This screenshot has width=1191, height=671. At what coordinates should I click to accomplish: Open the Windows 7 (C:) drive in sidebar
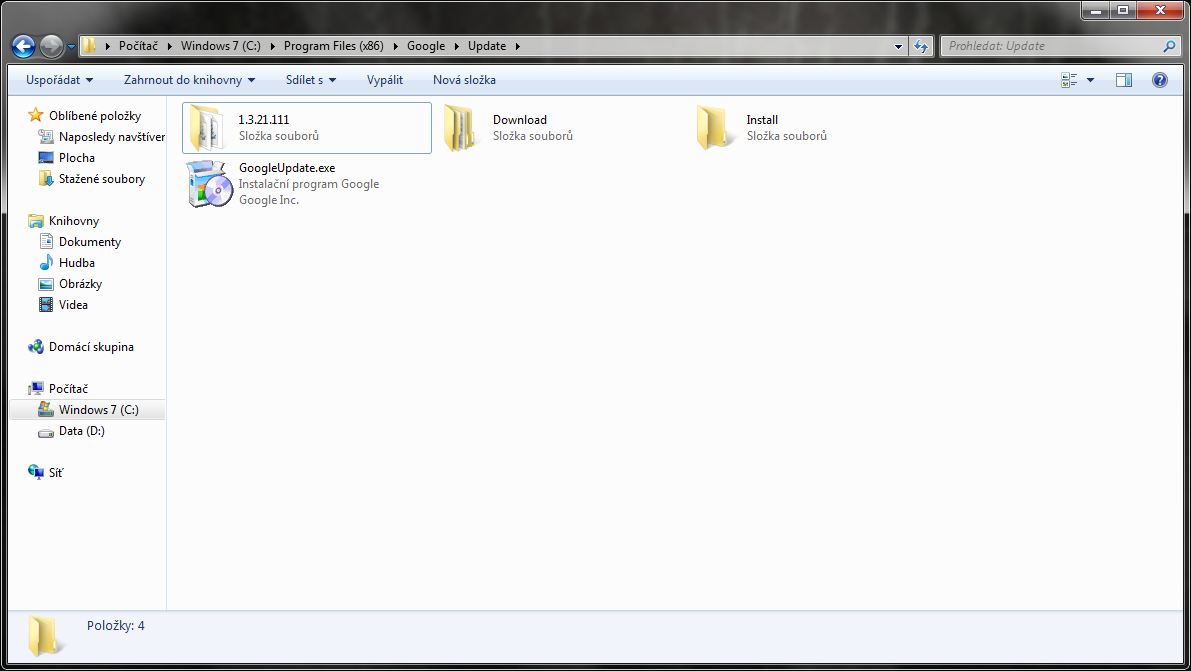point(99,410)
